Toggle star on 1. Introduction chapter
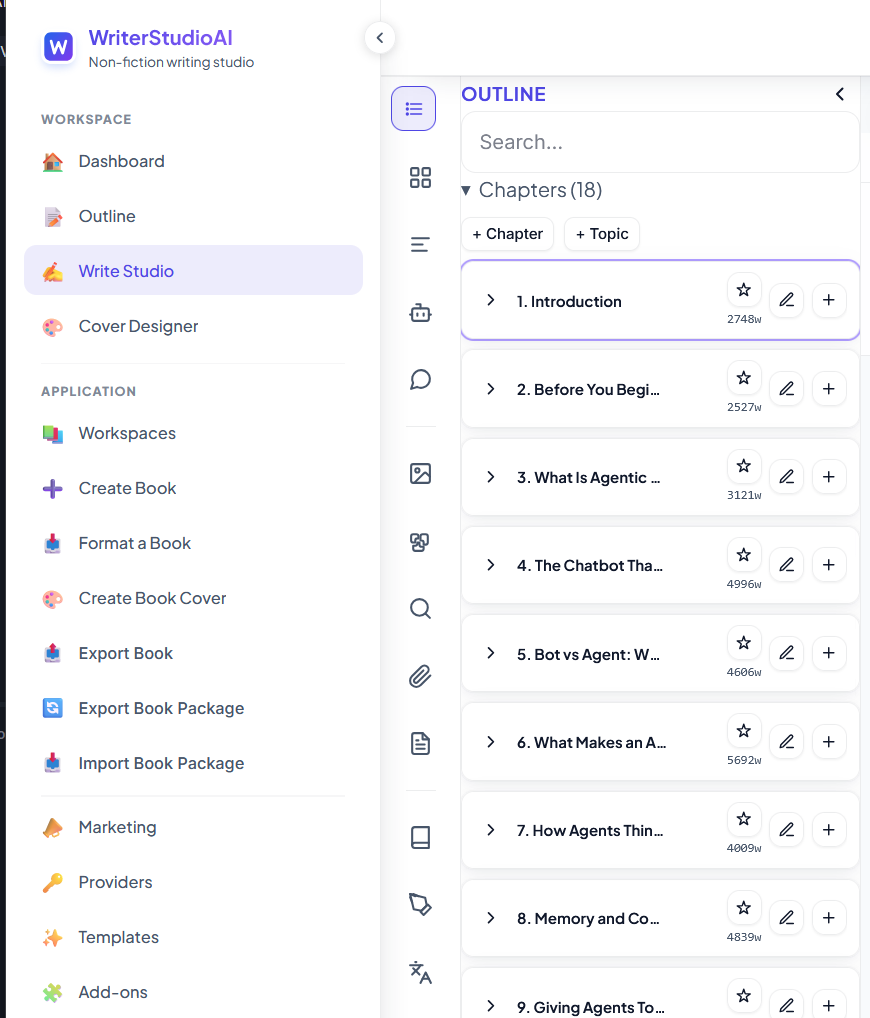The height and width of the screenshot is (1018, 870). click(x=743, y=290)
